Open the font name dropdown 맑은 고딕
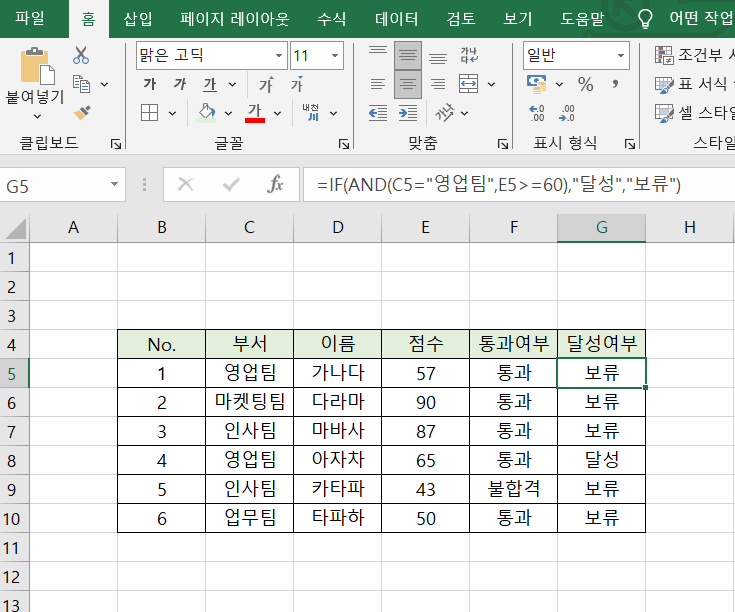 (x=279, y=55)
